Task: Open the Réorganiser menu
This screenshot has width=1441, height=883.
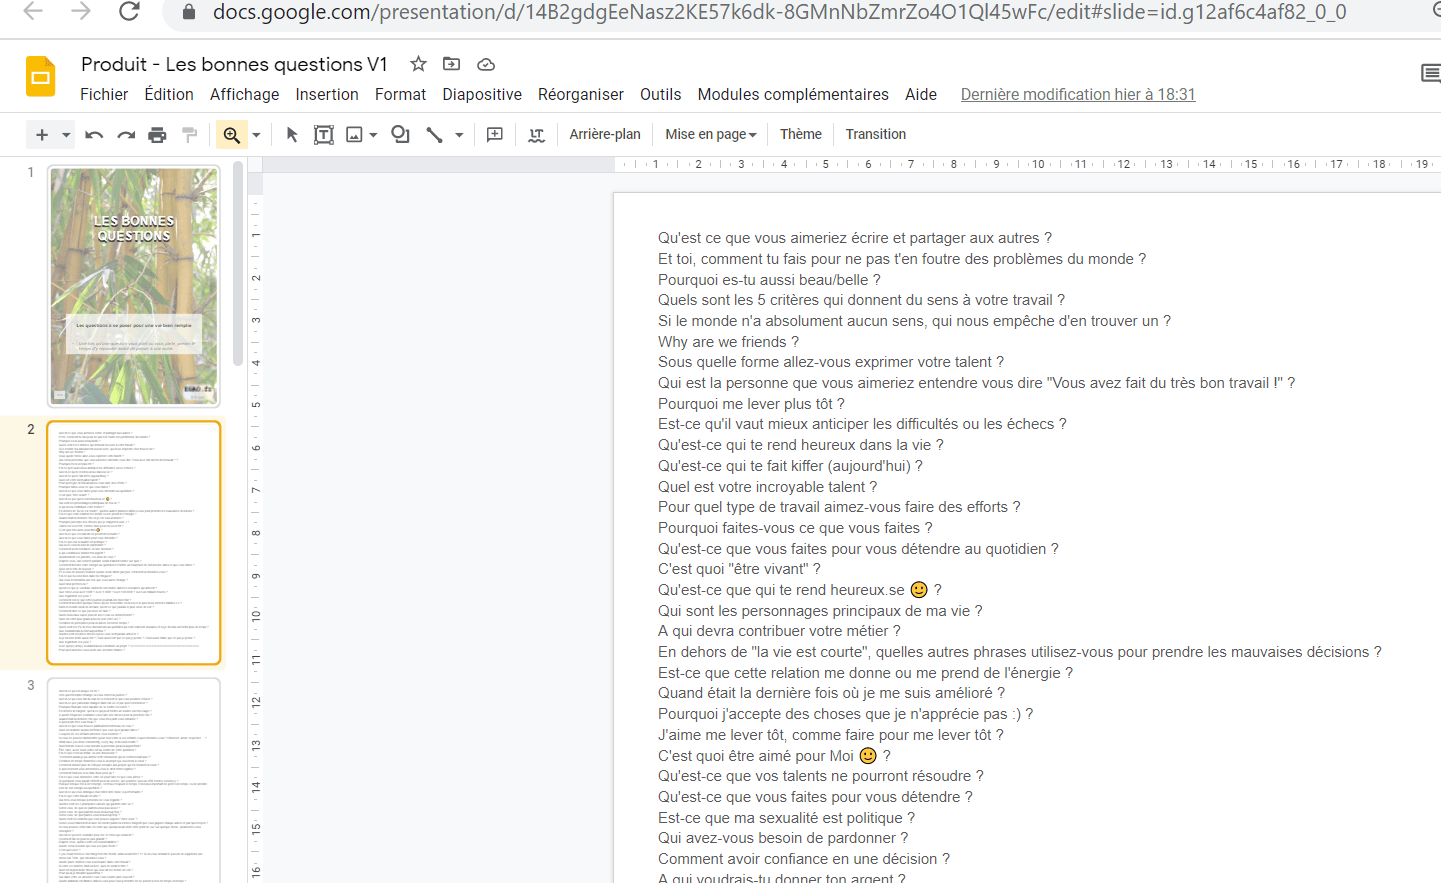Action: [x=581, y=94]
